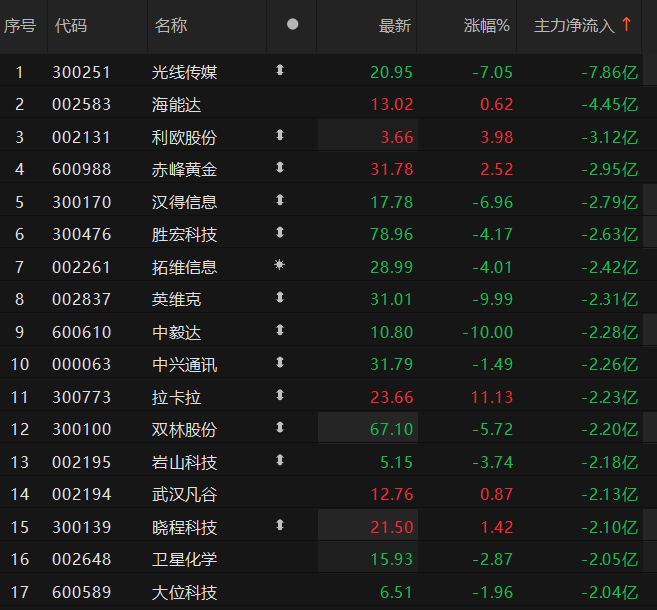Click stock code 300773
This screenshot has height=610, width=657.
81,398
